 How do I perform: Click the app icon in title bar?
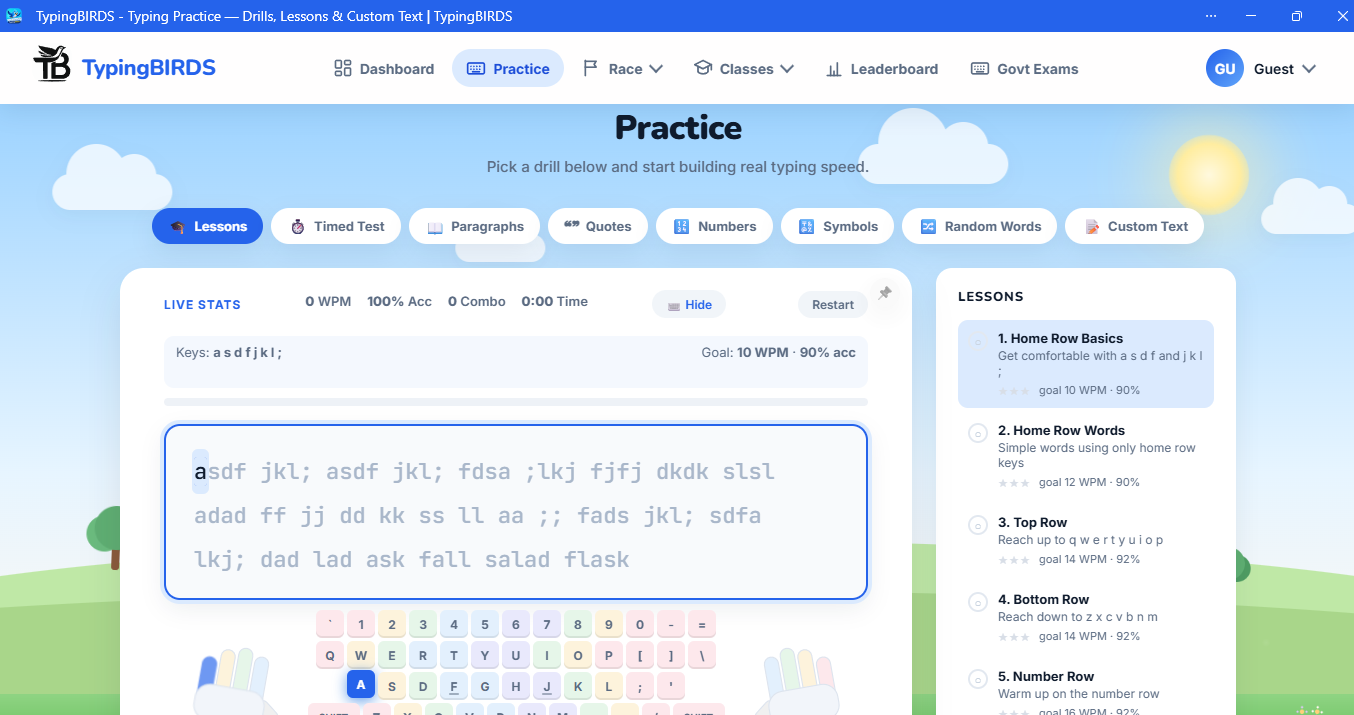(14, 16)
